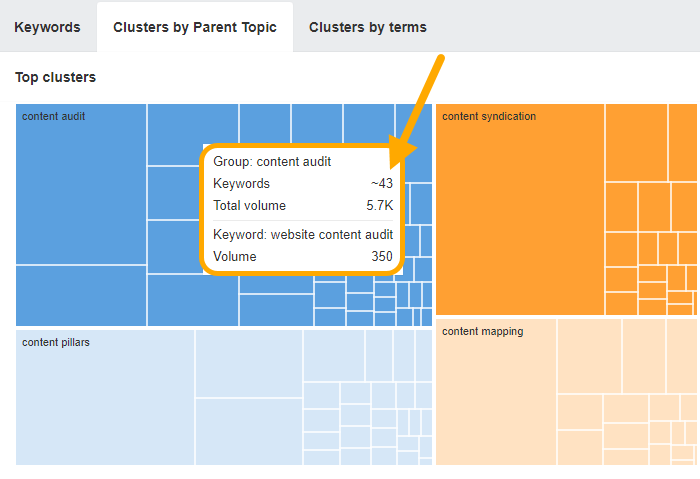Click the 5.7K total volume value
700x479 pixels.
click(379, 206)
